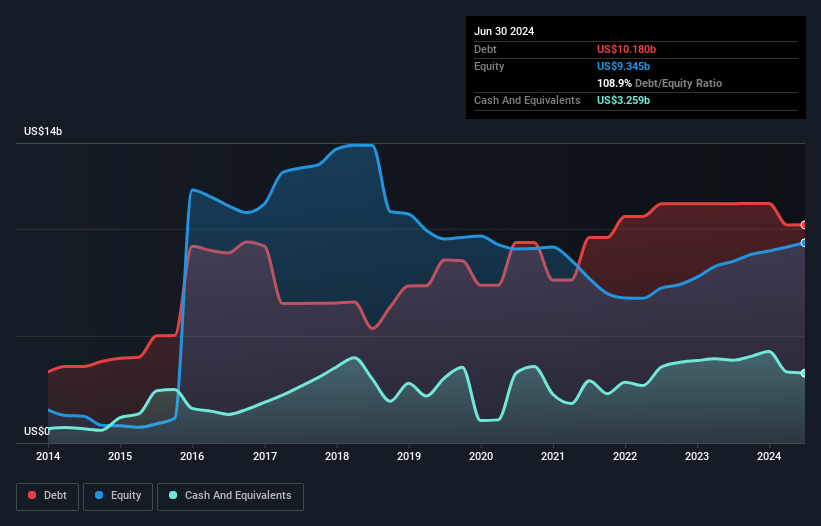Click the Jun 30 2024 tooltip date
The image size is (821, 526).
[504, 31]
